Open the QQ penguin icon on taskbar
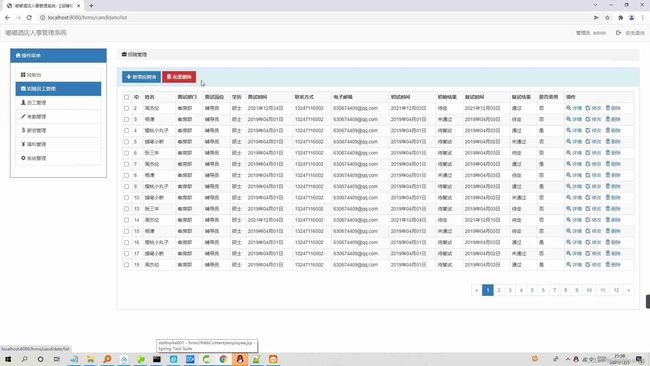Screen dimensions: 650x366 240,359
